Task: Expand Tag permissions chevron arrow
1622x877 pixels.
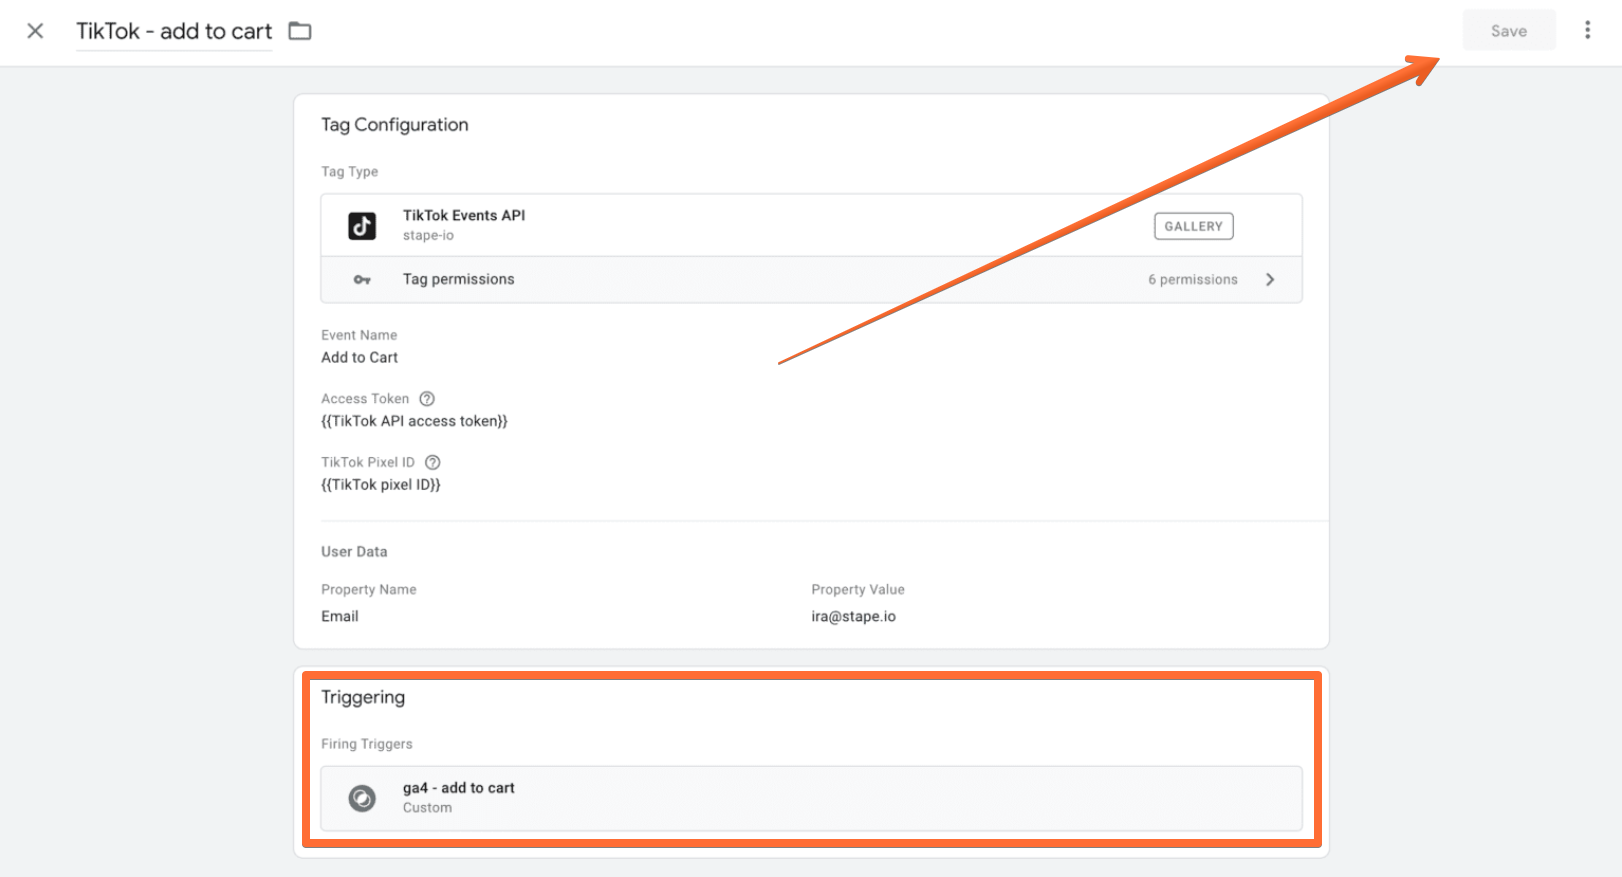Action: point(1270,280)
